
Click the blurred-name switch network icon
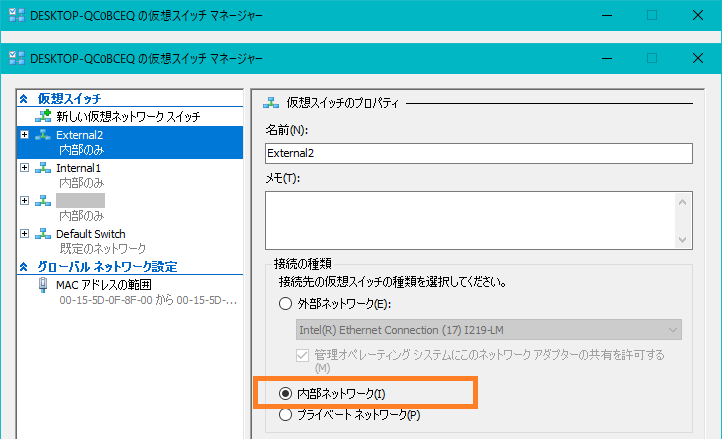coord(43,201)
